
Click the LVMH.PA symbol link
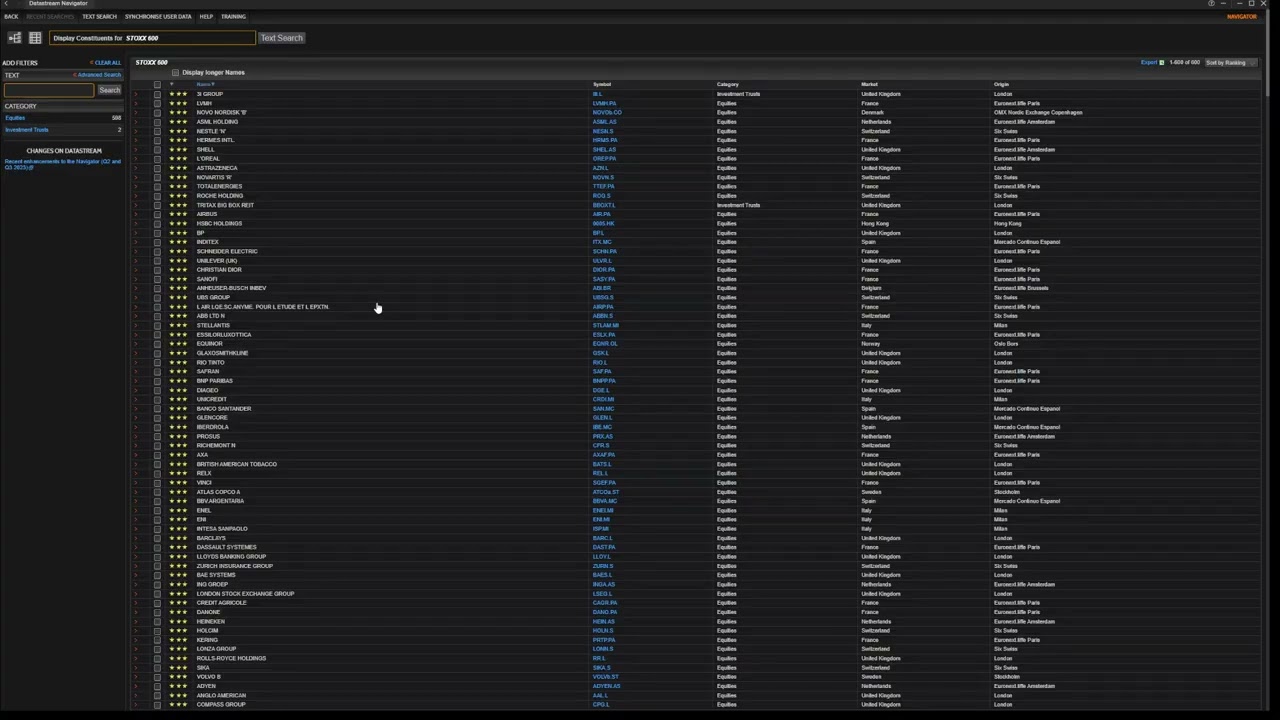click(604, 103)
